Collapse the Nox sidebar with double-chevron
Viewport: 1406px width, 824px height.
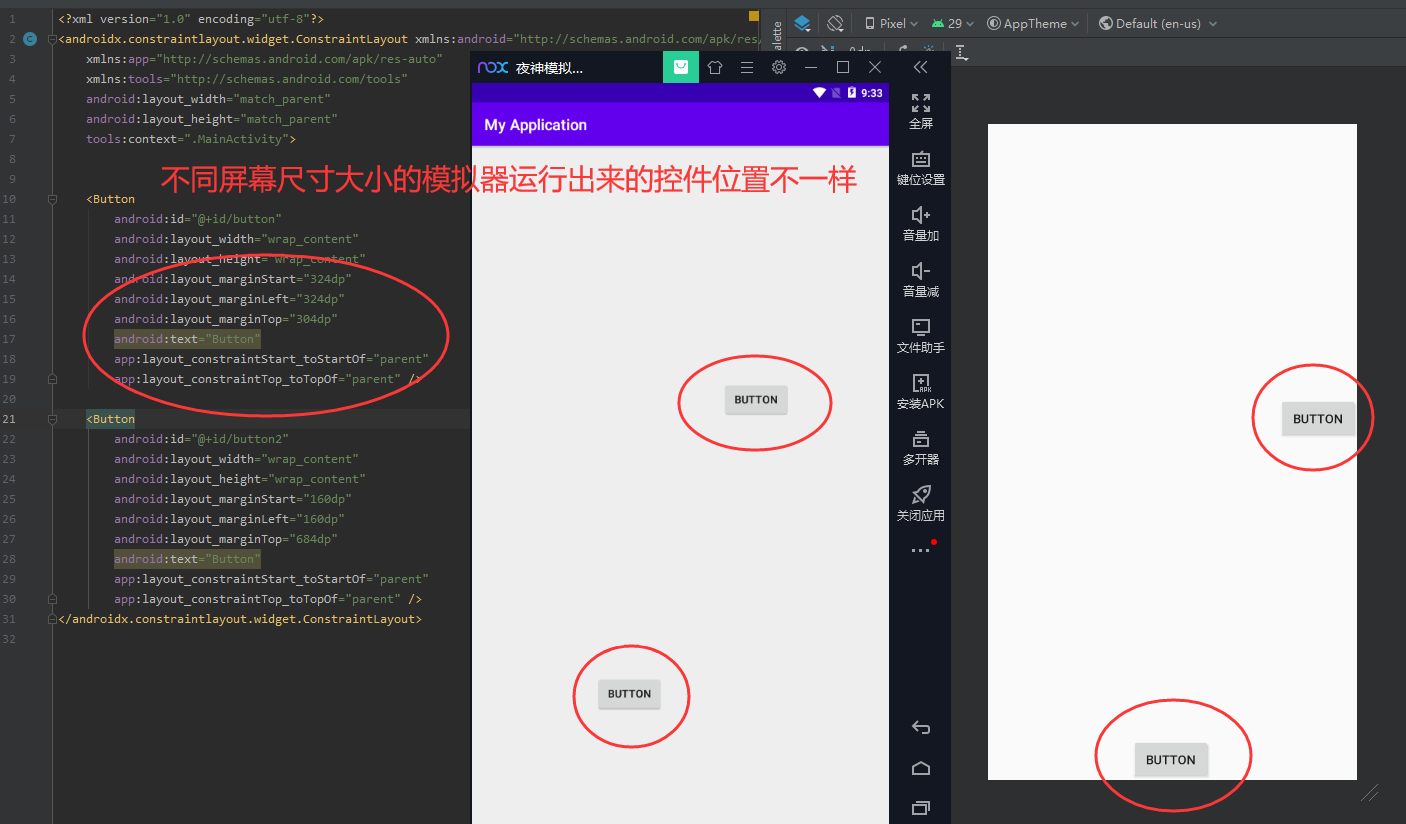pos(920,67)
